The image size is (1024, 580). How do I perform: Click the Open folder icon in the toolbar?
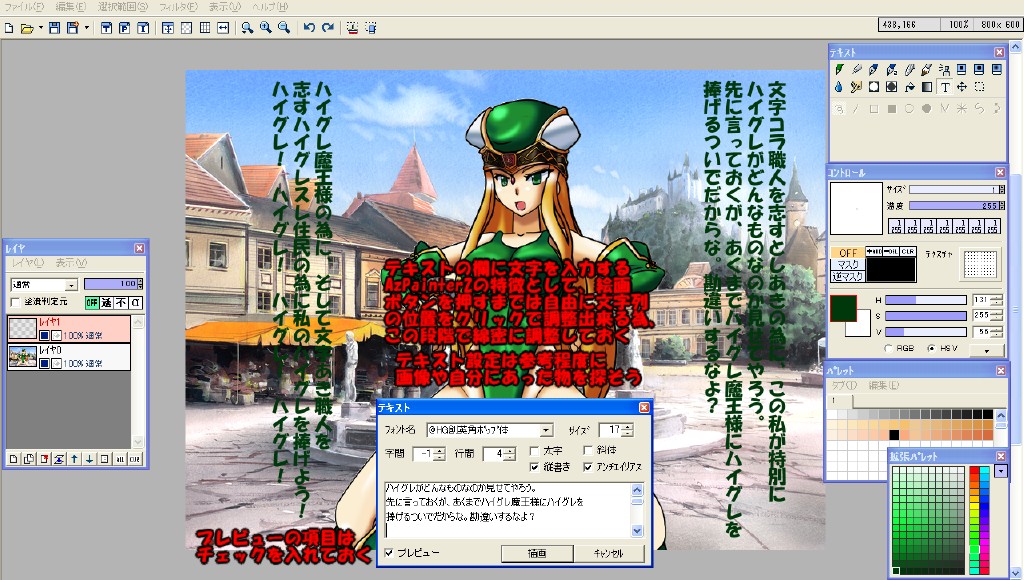[x=27, y=28]
